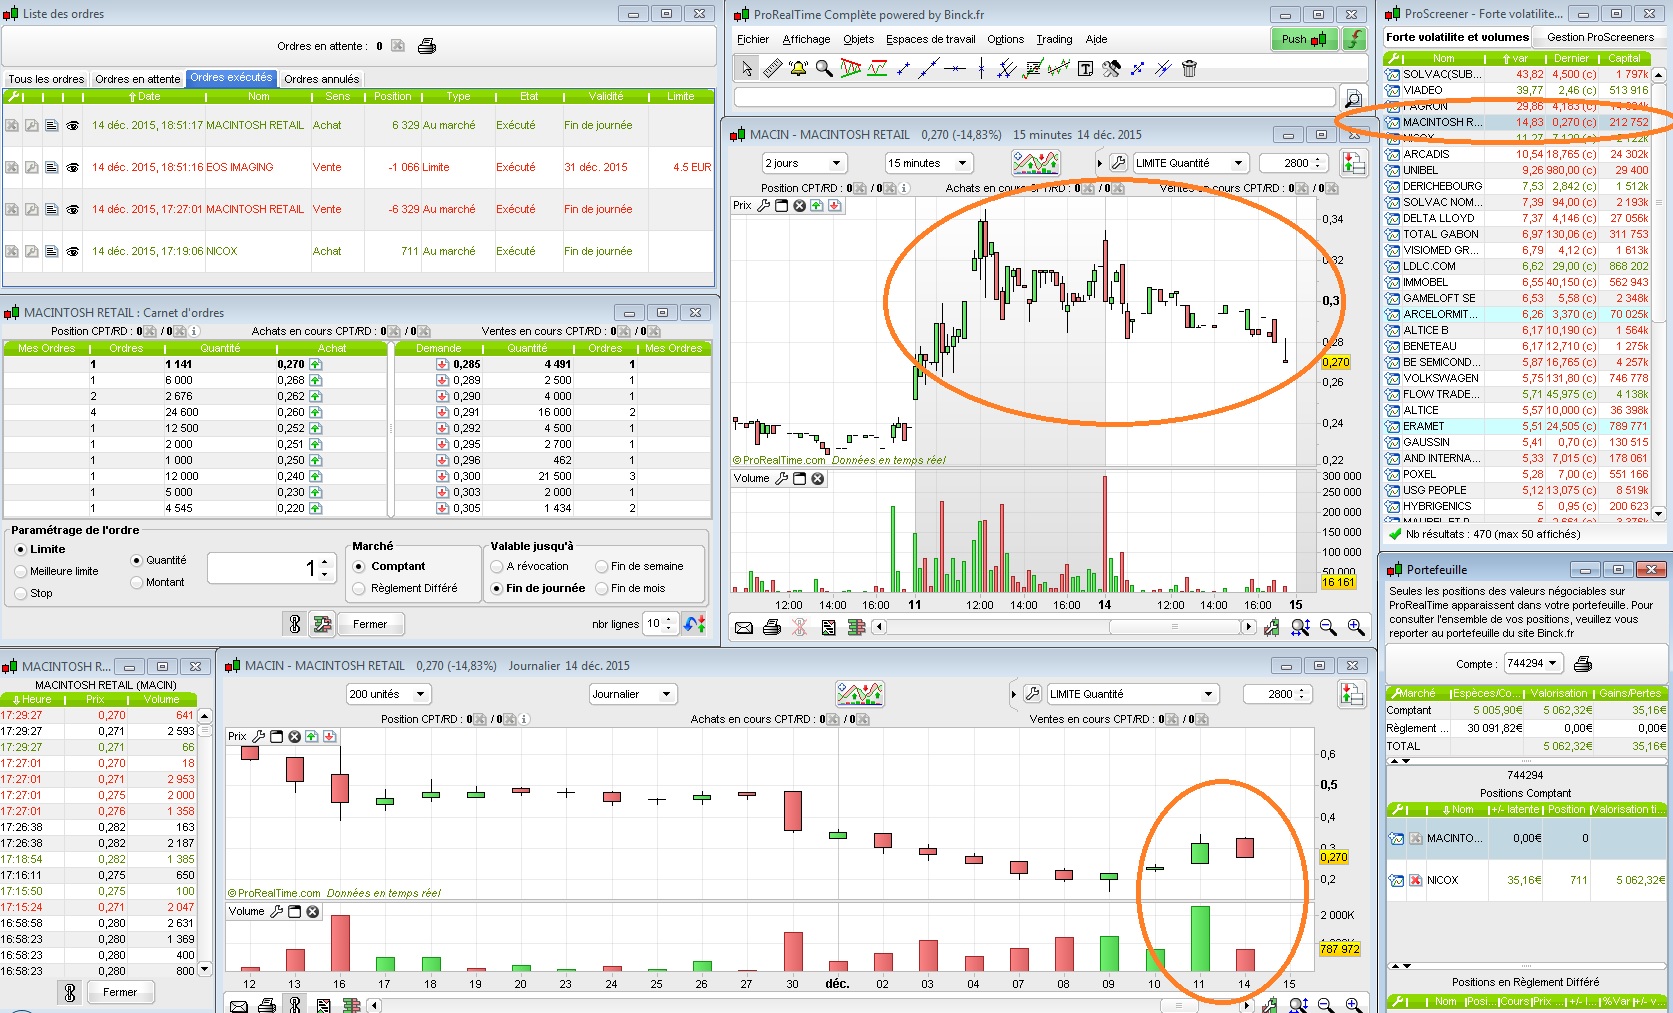Switch to the Ordres annulés tab
This screenshot has width=1673, height=1013.
pos(321,79)
